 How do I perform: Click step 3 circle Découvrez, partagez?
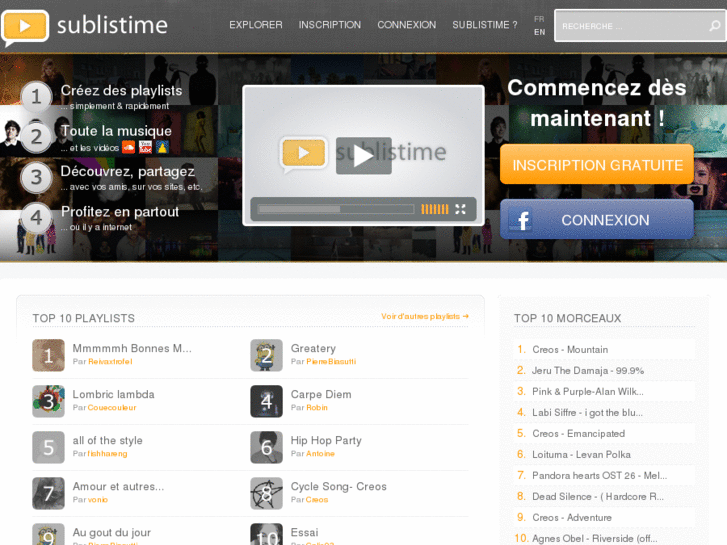click(36, 177)
